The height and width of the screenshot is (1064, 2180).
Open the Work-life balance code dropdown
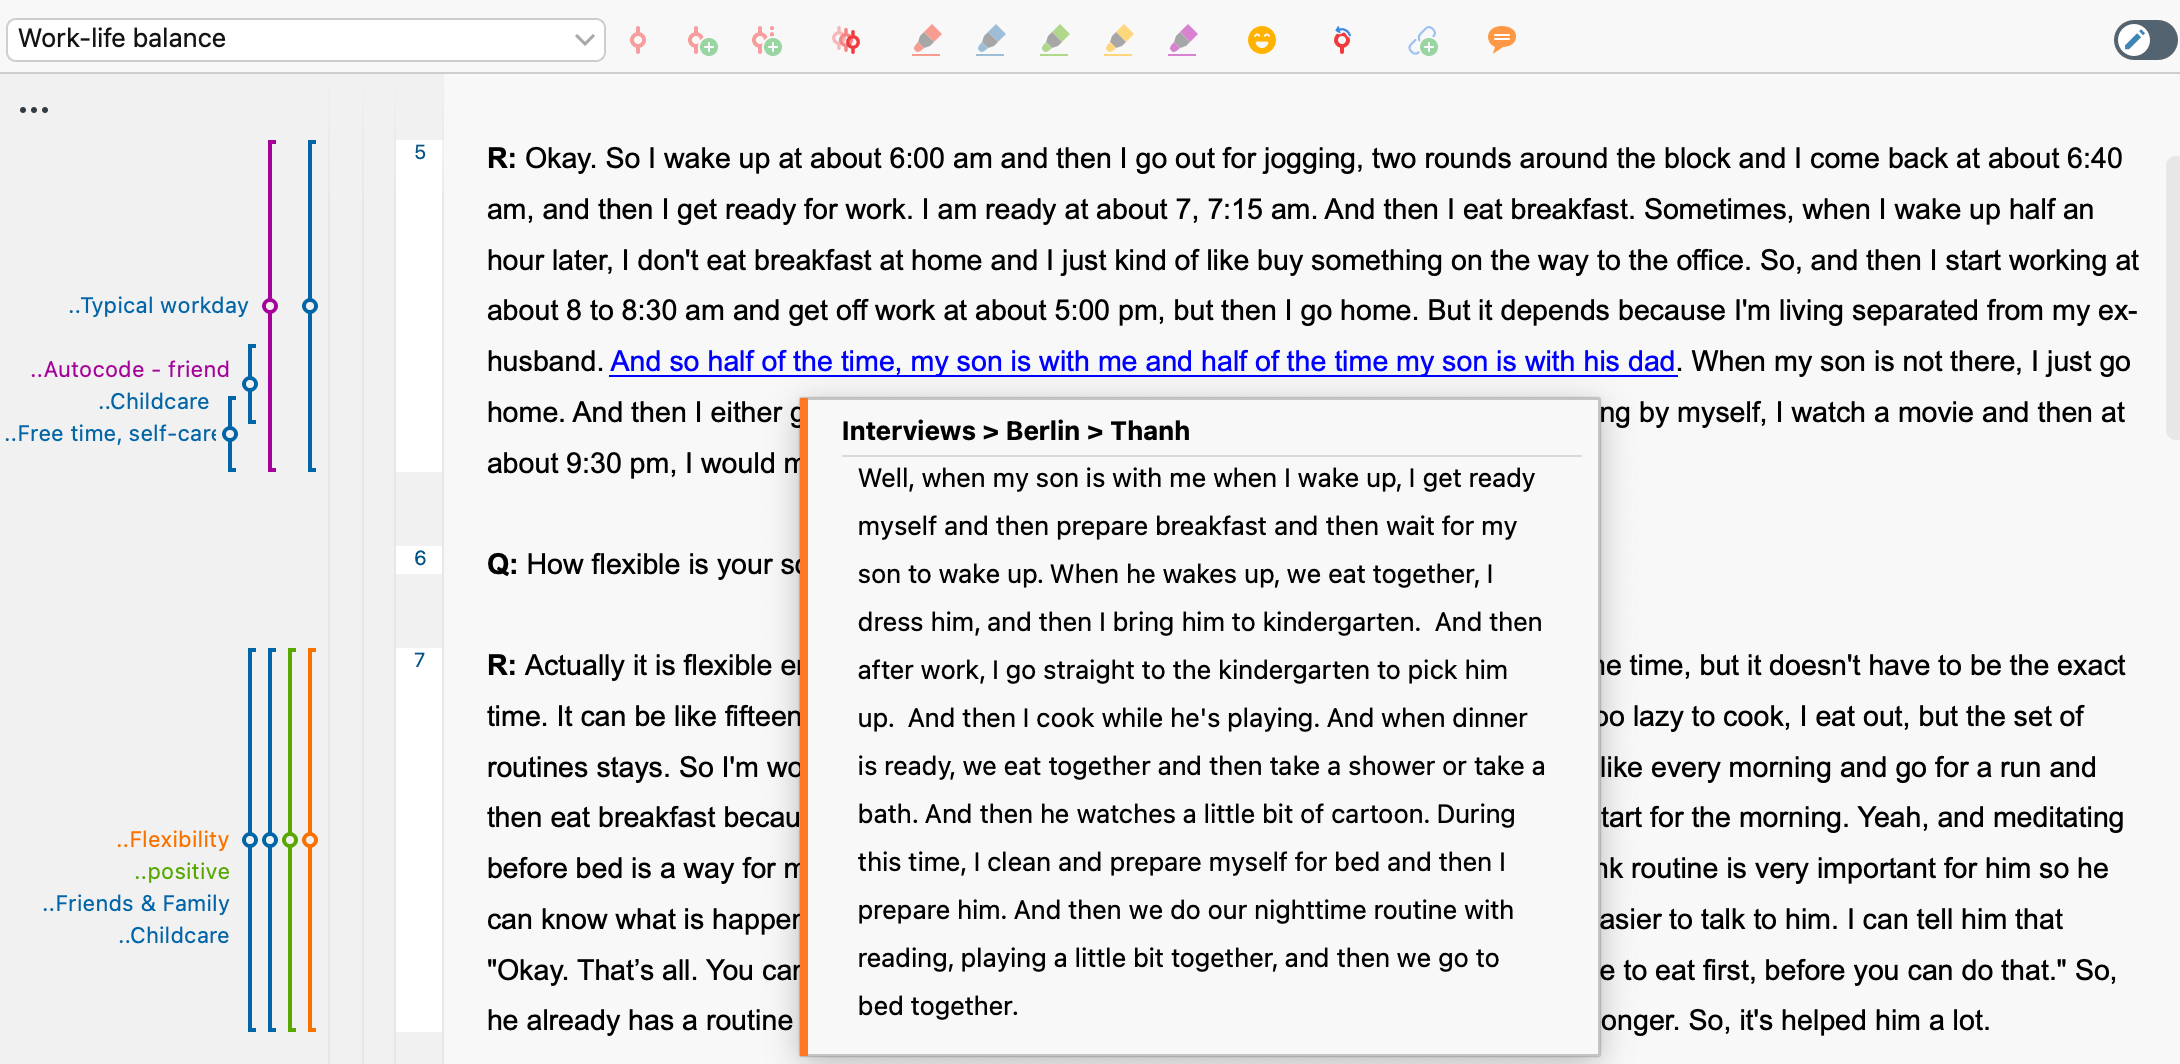tap(305, 39)
